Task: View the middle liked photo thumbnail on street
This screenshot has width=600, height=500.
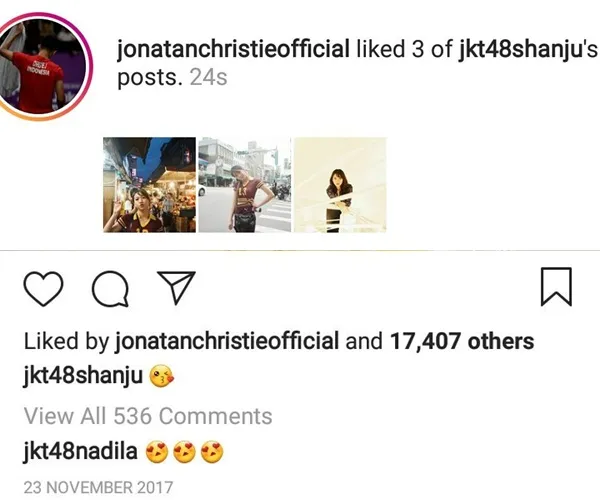Action: pos(244,184)
